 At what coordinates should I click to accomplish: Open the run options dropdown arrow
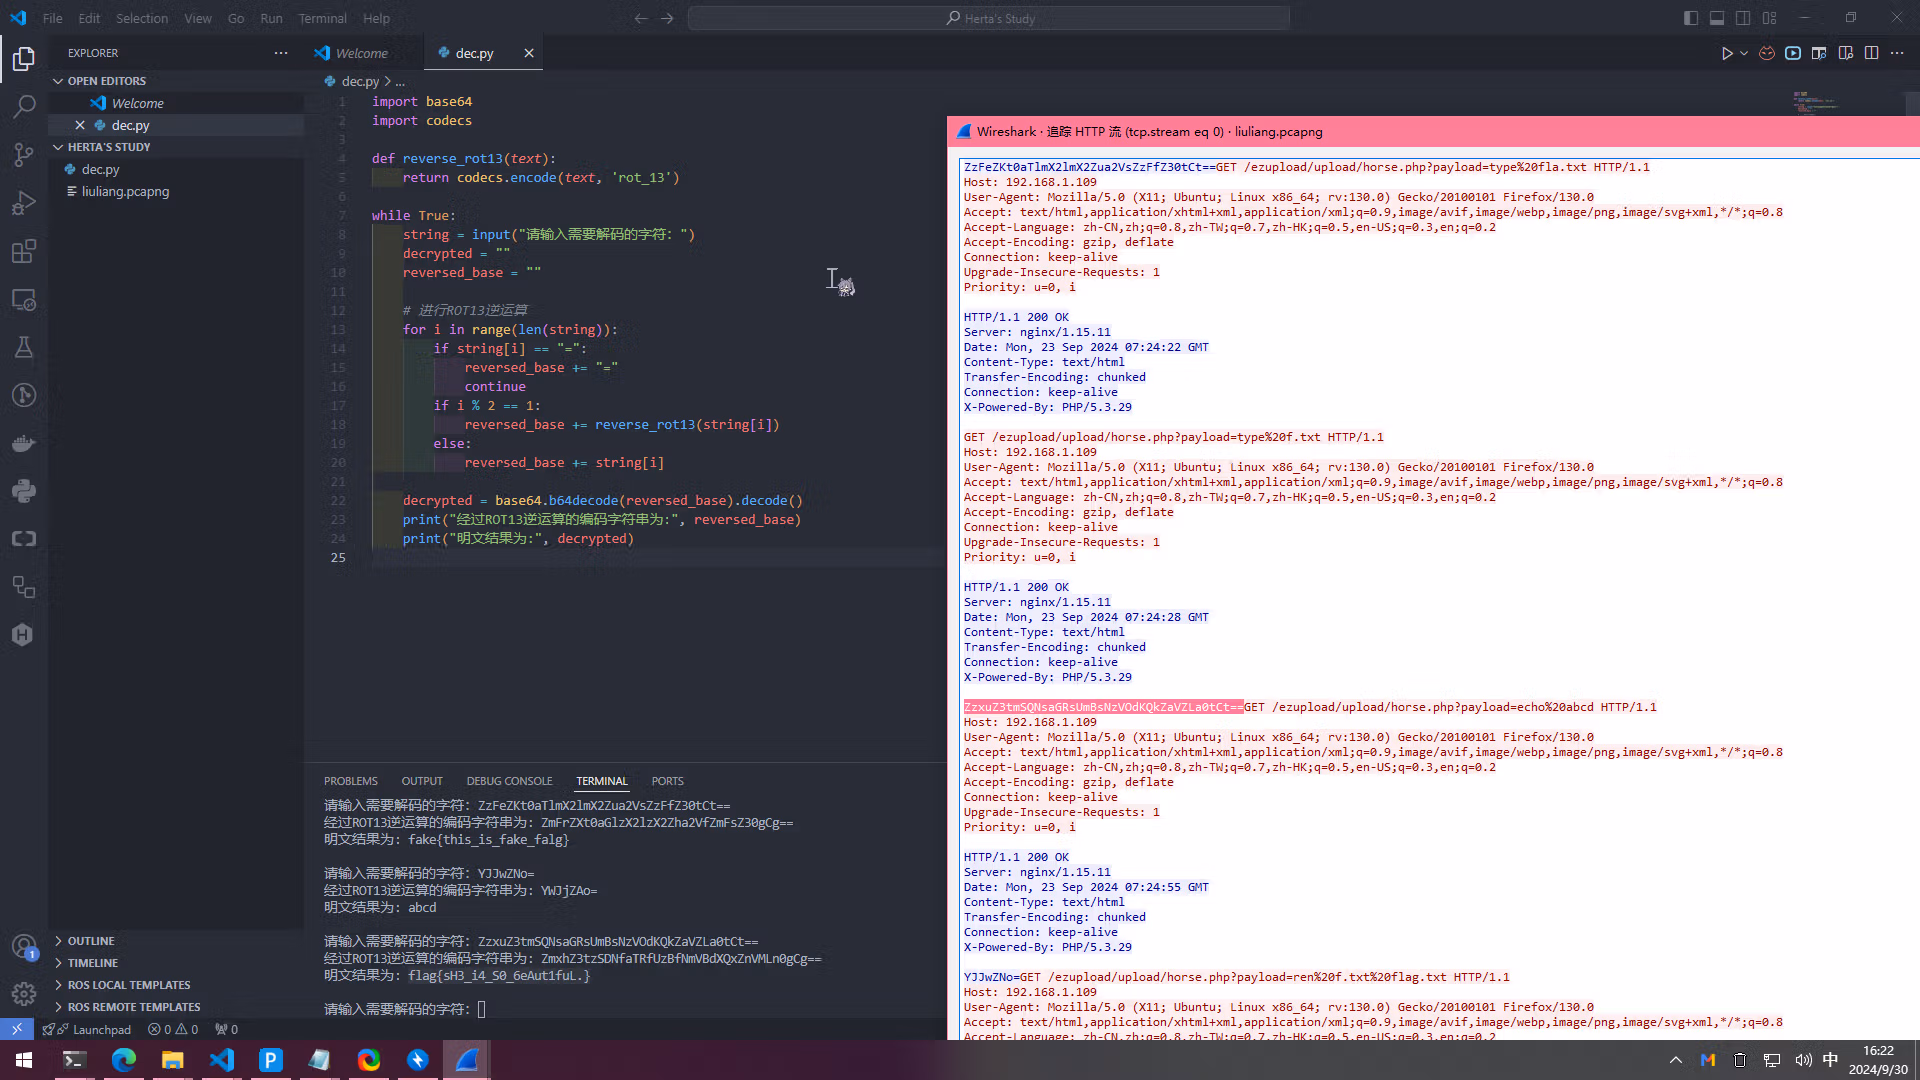tap(1744, 53)
